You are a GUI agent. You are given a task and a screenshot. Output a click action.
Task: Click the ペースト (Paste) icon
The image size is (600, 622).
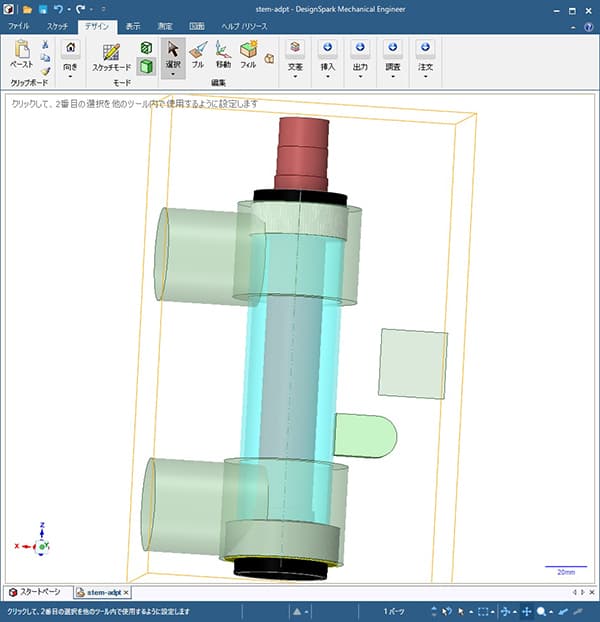click(21, 52)
